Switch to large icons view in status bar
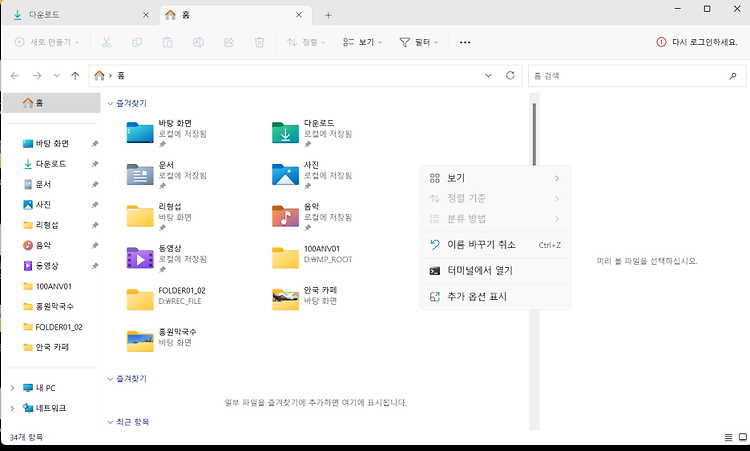 click(x=743, y=437)
